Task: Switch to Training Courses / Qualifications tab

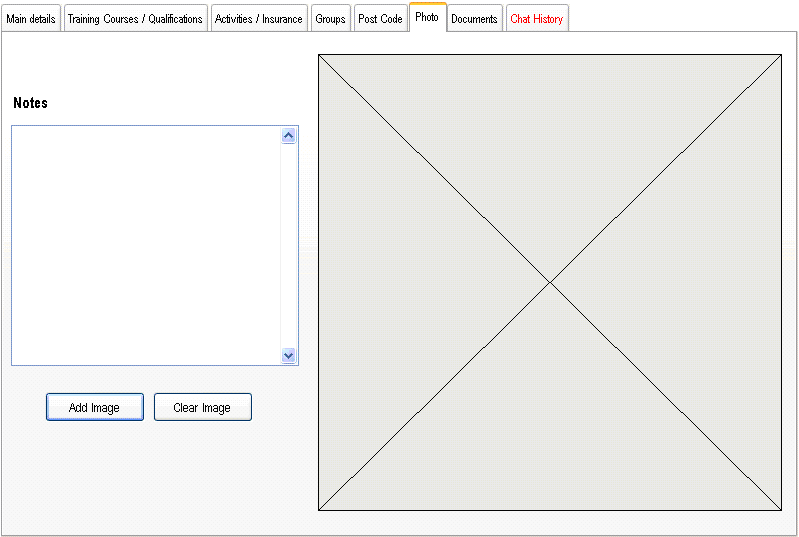Action: pos(135,19)
